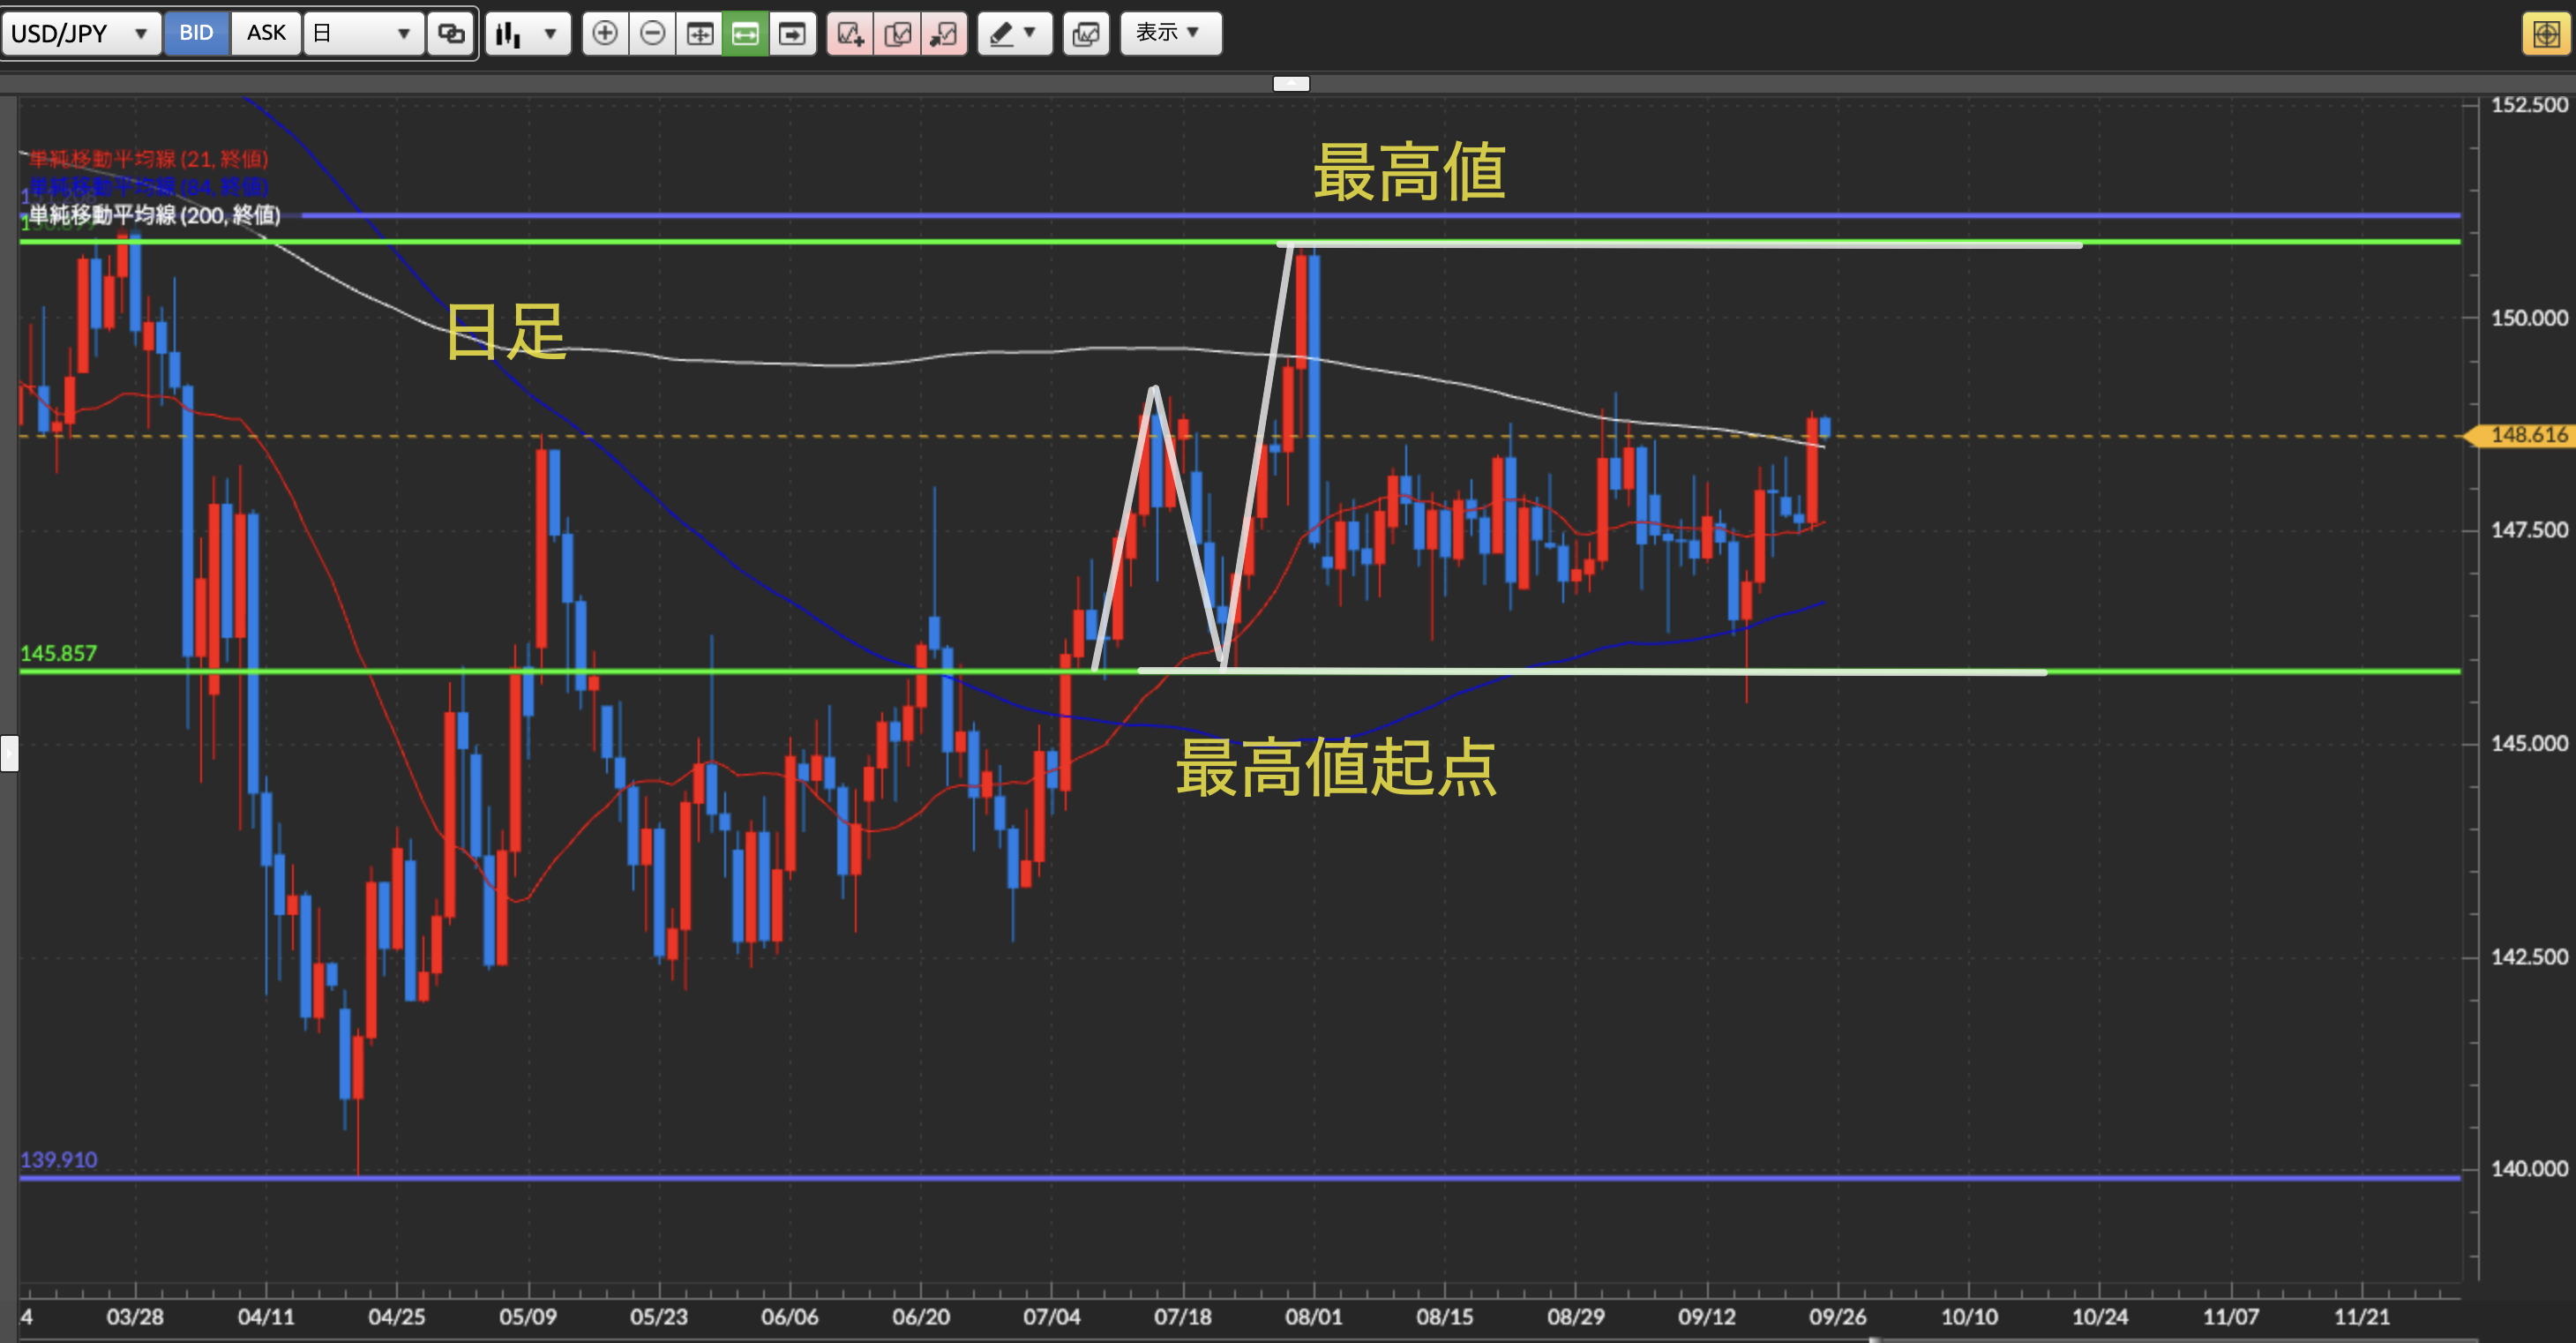Click the top panel splitter handle
Image resolution: width=2576 pixels, height=1343 pixels.
coord(1291,84)
